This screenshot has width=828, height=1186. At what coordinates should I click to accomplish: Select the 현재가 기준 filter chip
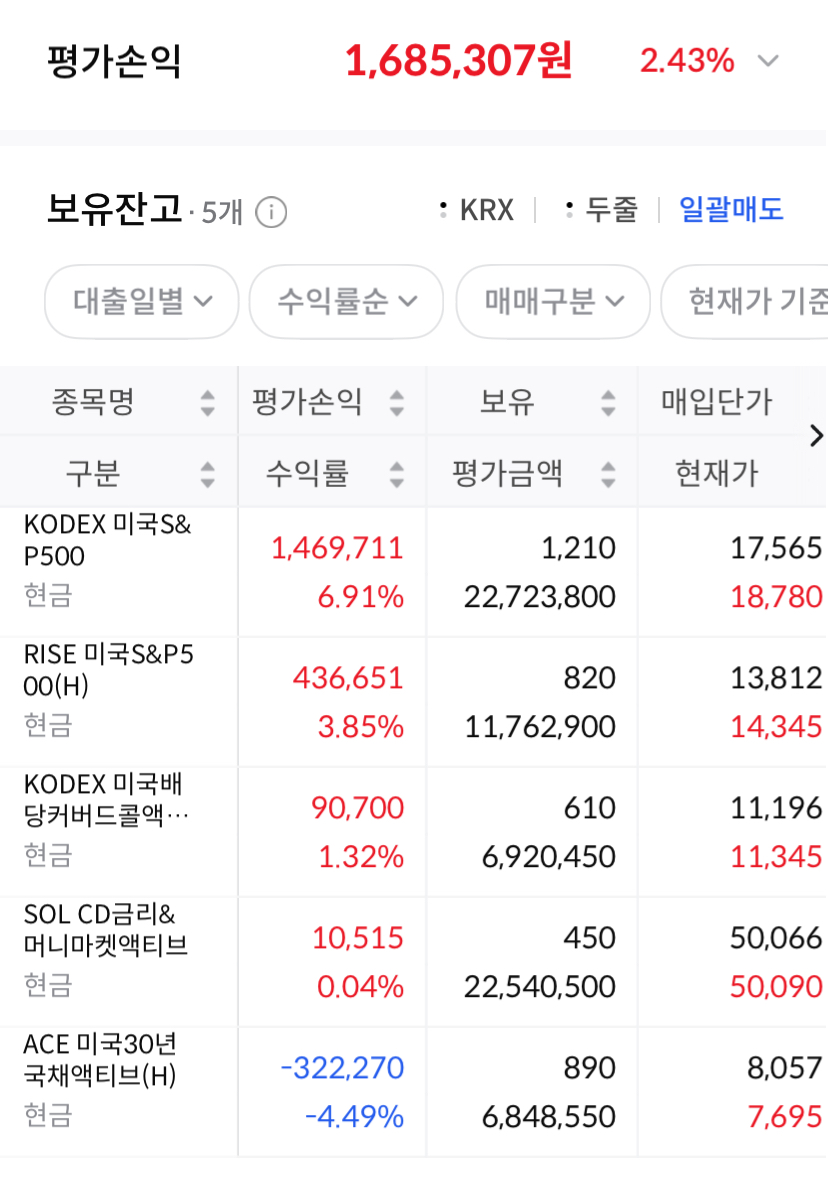(x=745, y=301)
